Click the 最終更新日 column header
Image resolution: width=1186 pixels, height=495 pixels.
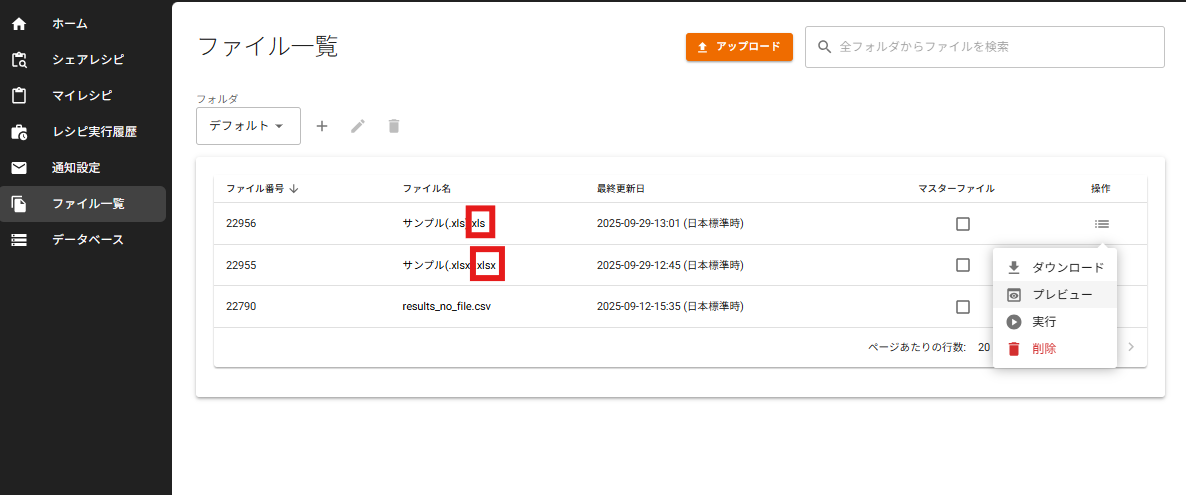pos(620,188)
